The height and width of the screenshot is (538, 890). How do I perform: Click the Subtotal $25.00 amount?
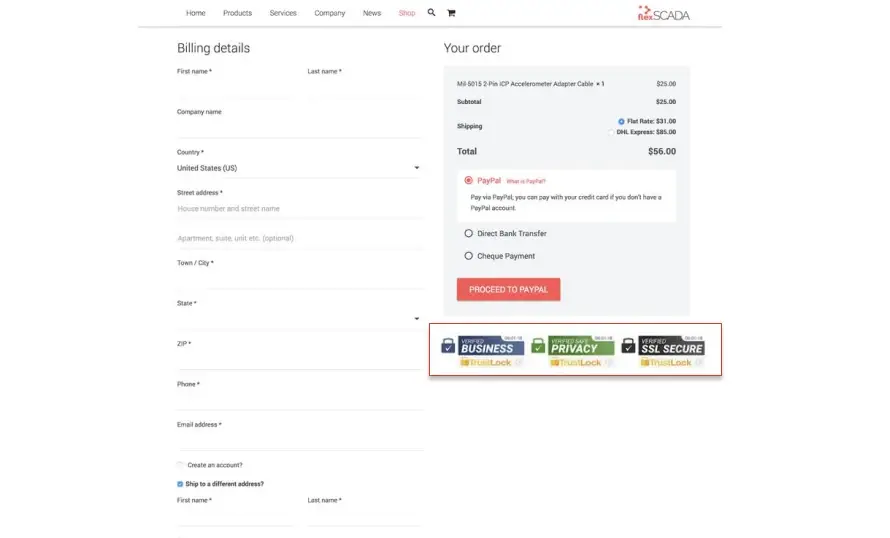click(666, 102)
